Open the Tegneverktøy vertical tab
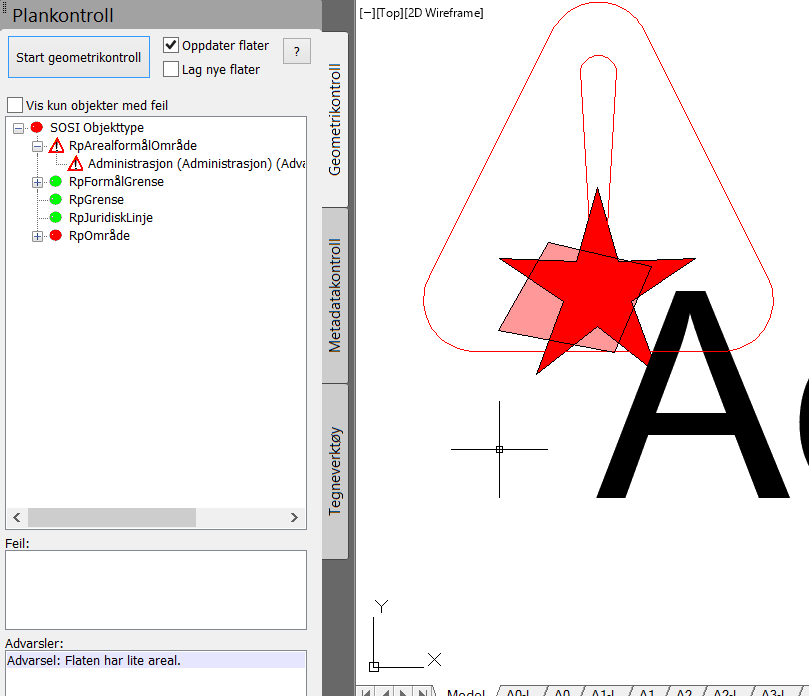Screen dimensions: 809x696 [335, 471]
